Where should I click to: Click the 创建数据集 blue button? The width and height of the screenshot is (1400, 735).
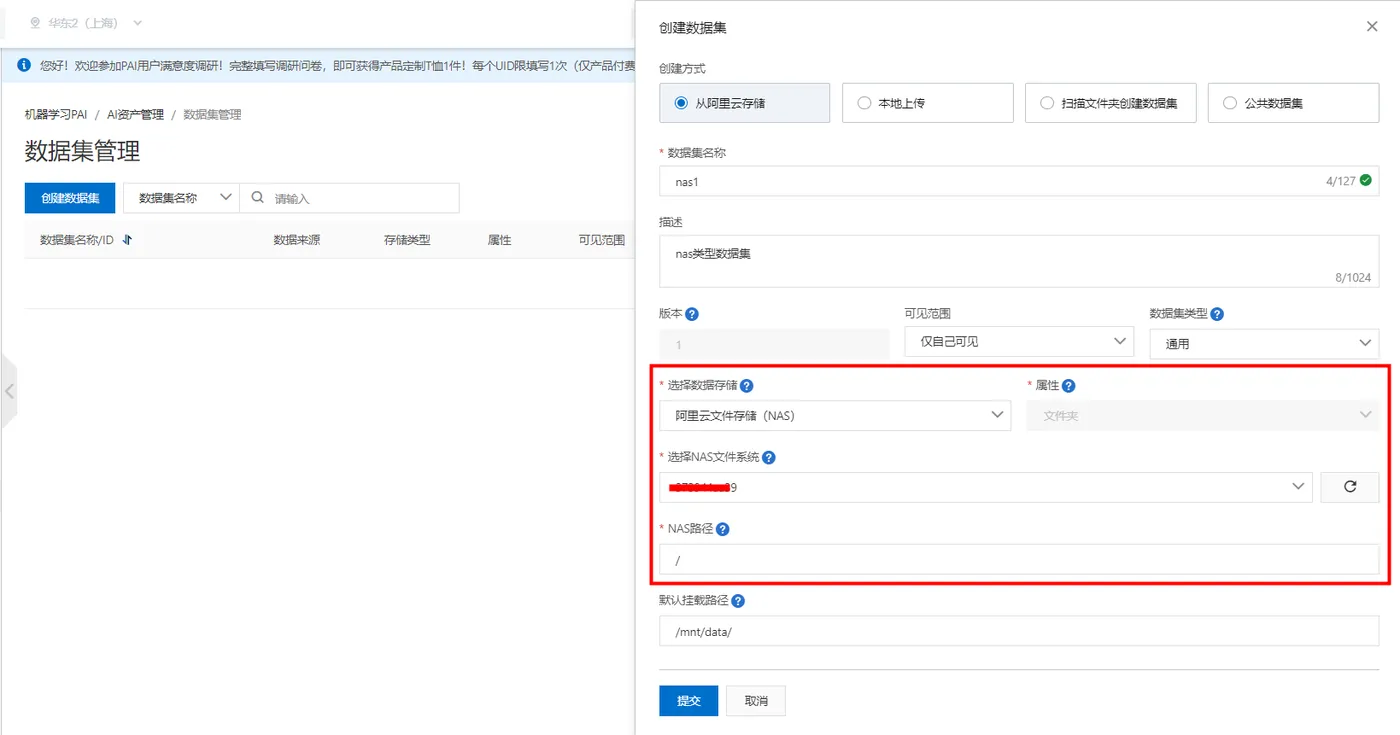point(70,198)
